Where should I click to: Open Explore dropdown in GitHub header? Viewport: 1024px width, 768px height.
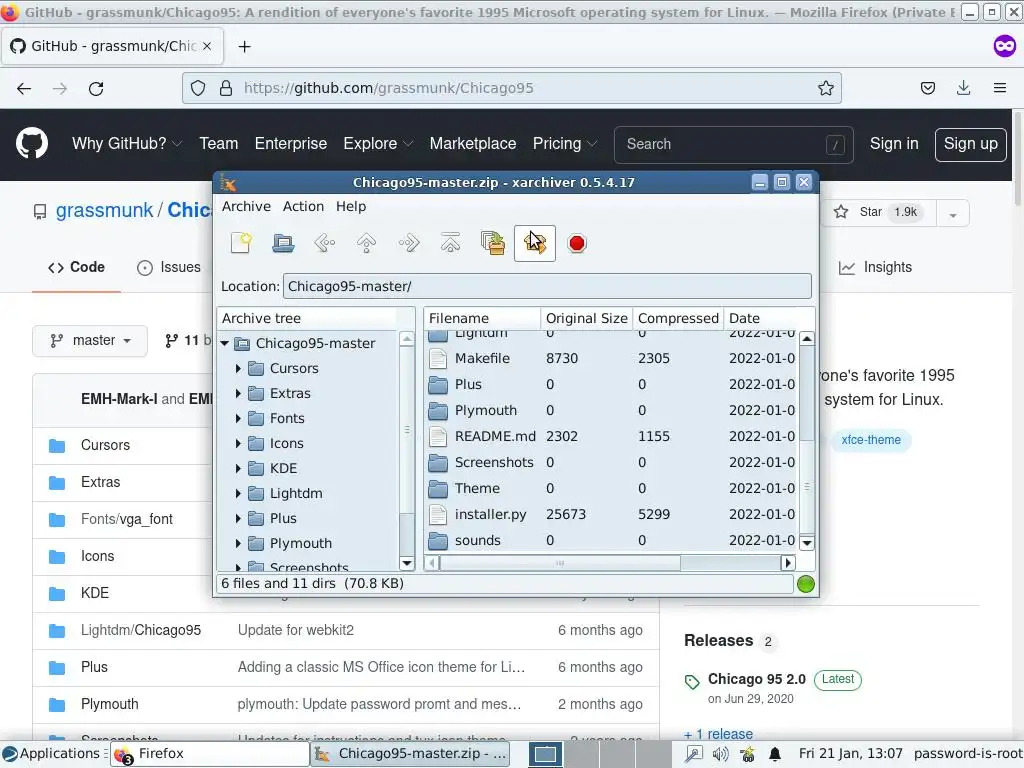[378, 144]
